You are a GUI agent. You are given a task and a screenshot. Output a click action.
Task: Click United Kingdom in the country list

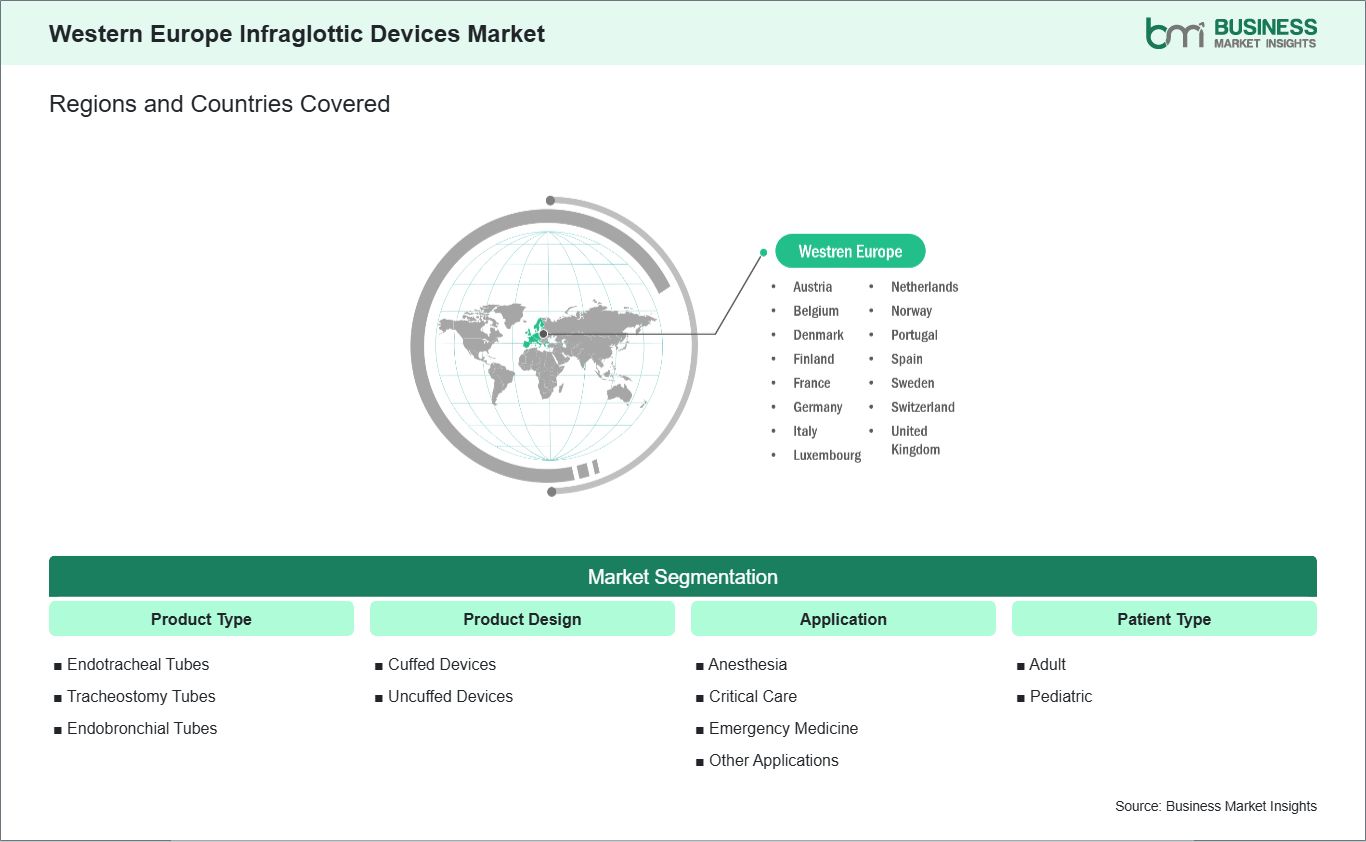(x=915, y=440)
